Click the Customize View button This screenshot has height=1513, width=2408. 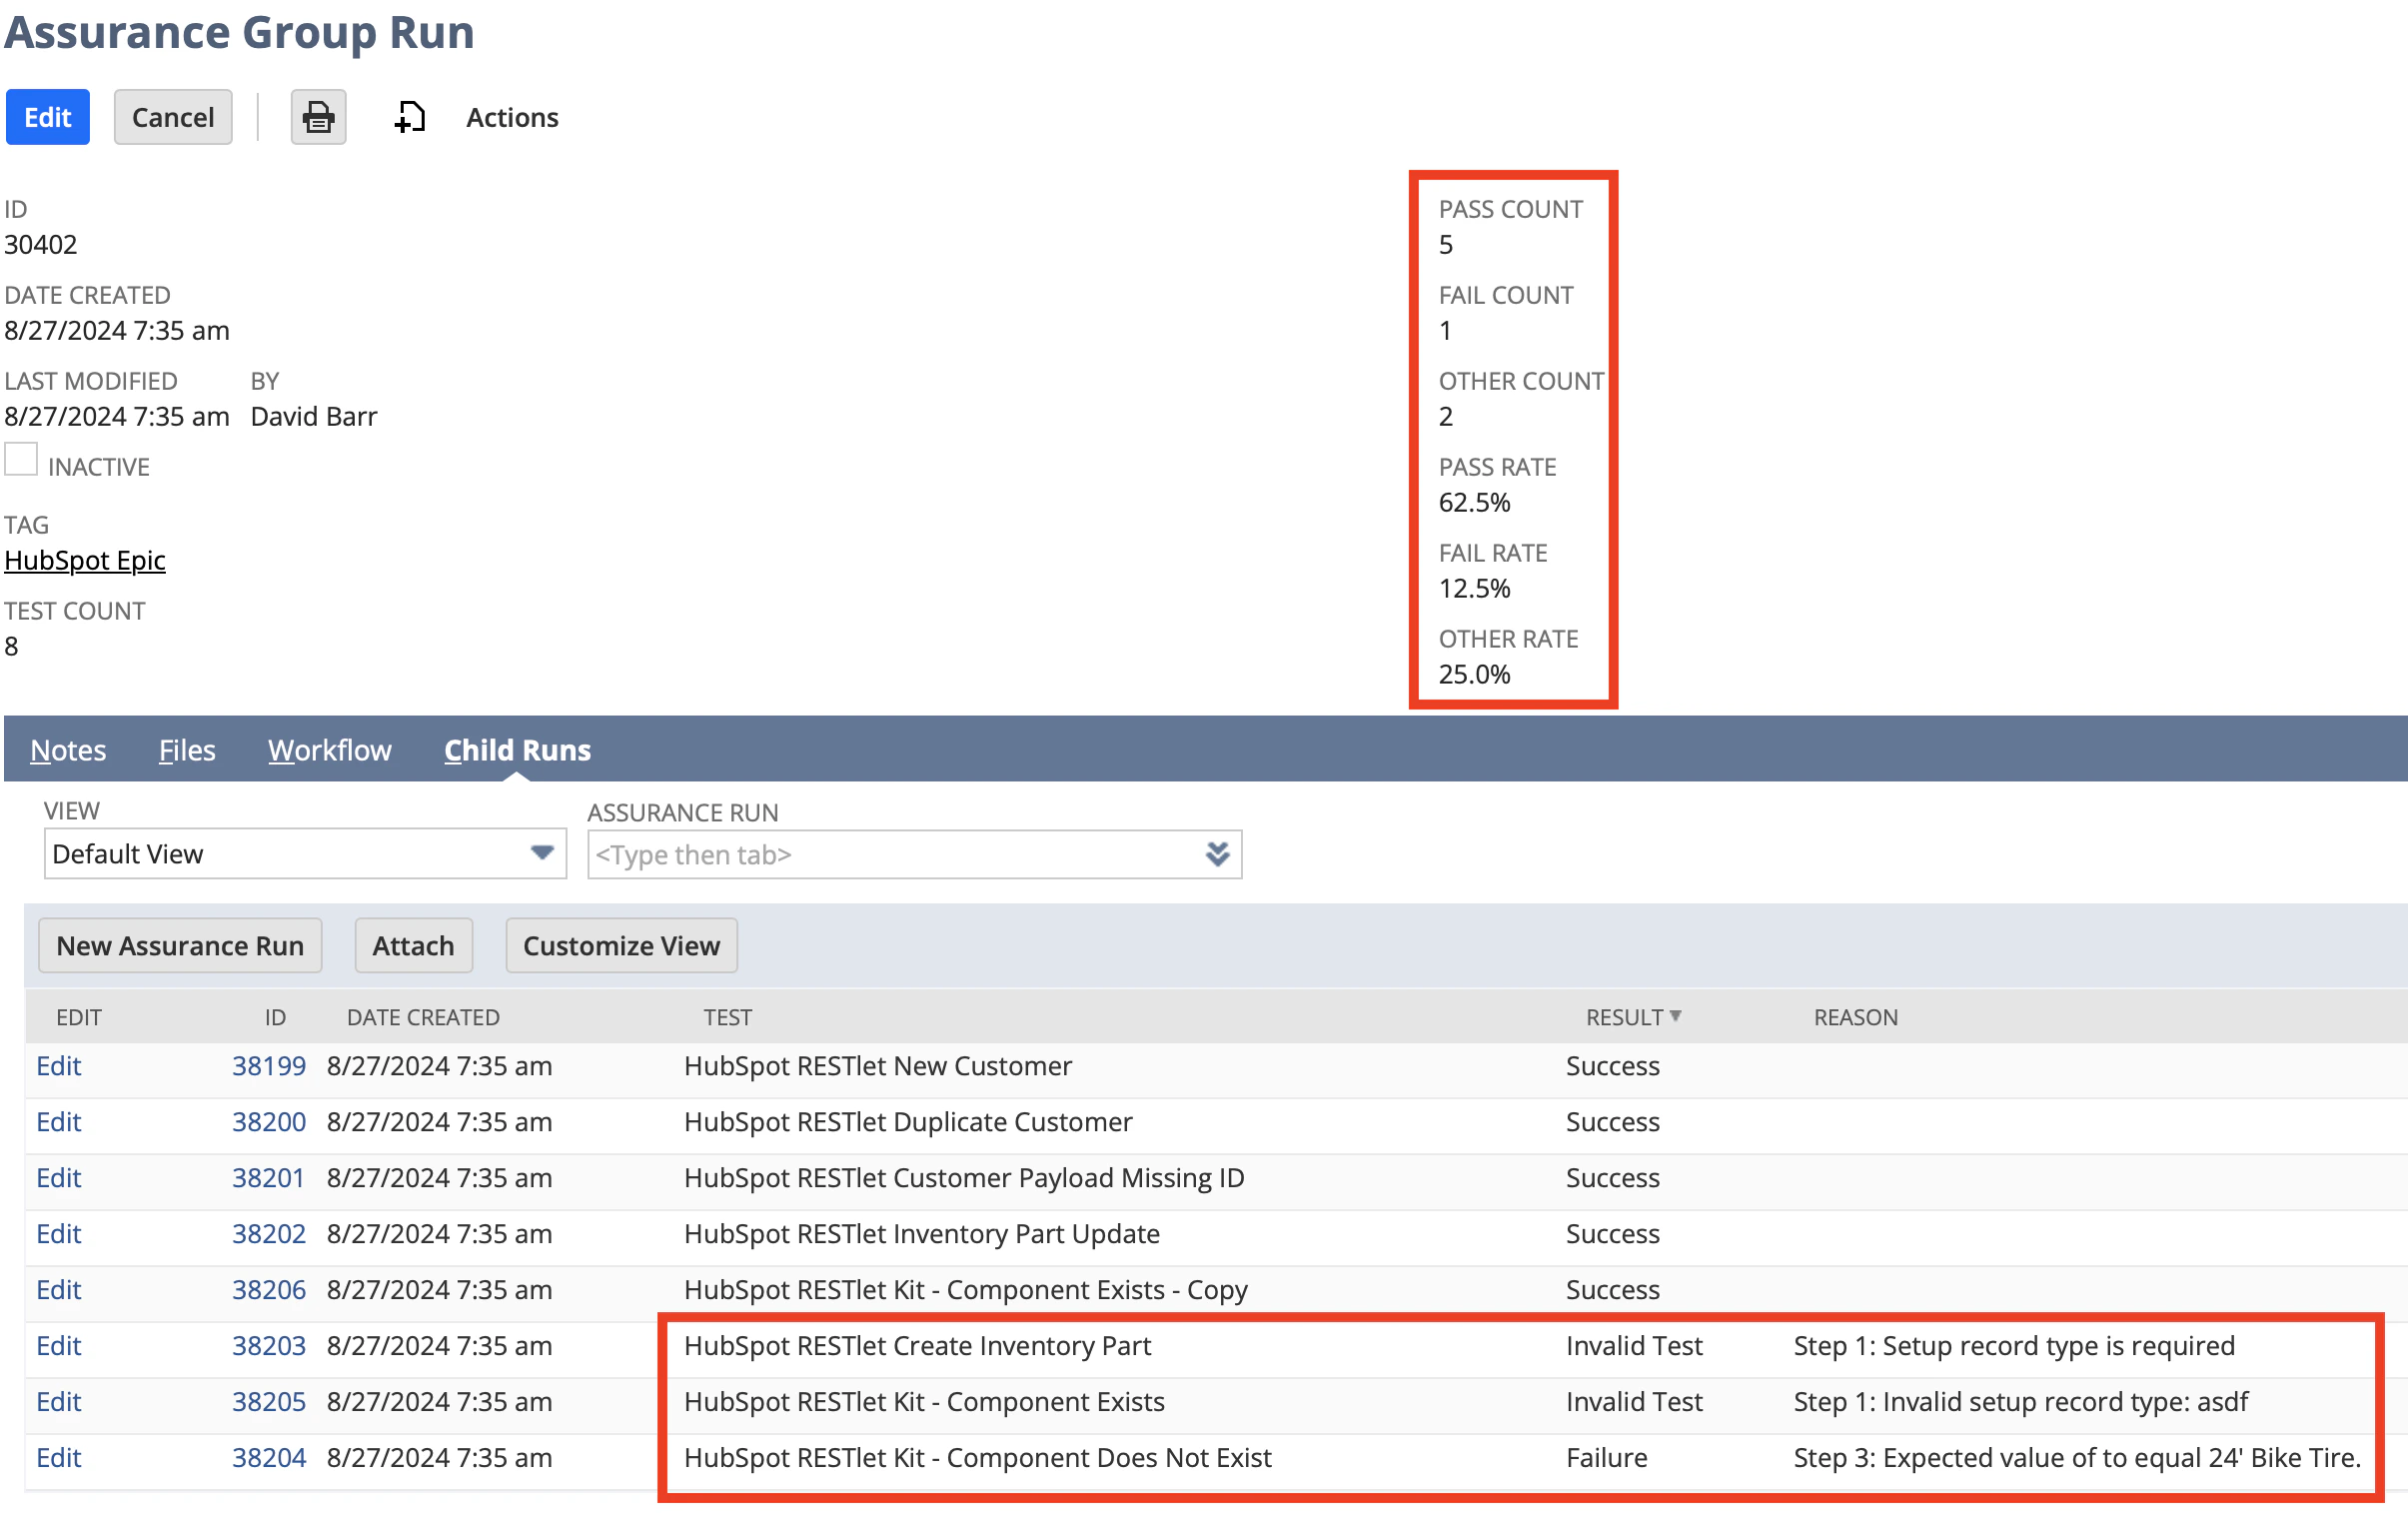click(621, 945)
